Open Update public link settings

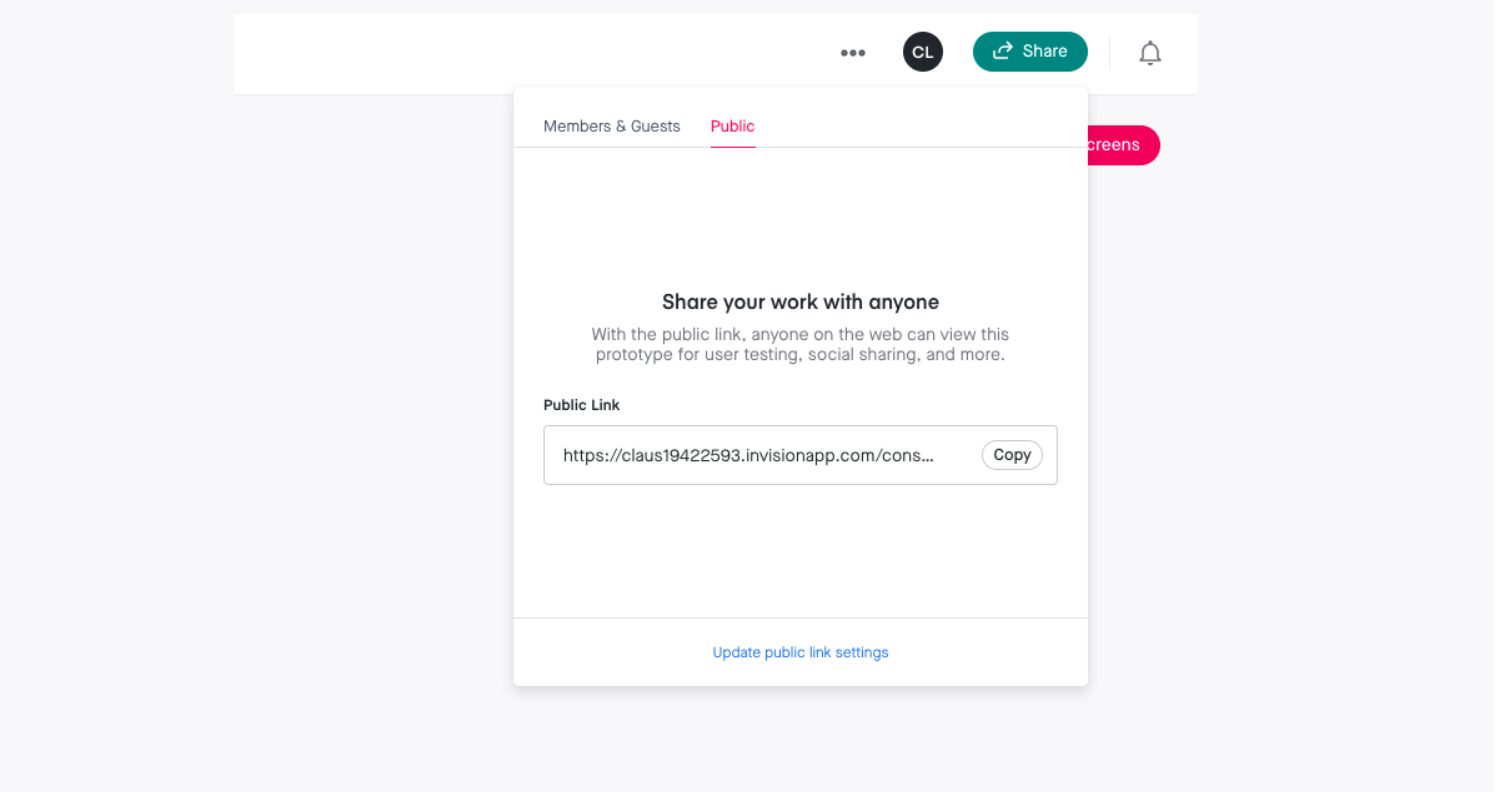(x=800, y=652)
